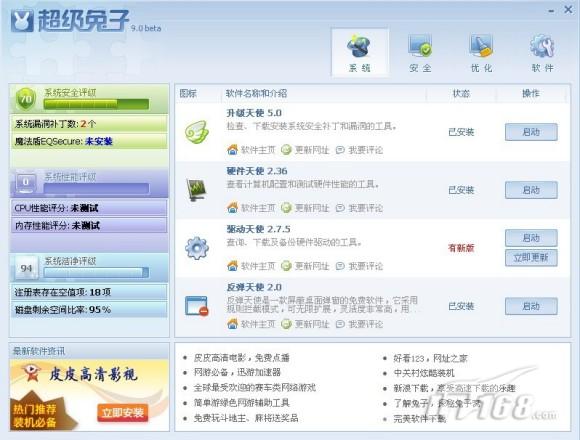Click 立即更新 for 驱动天使

click(531, 258)
